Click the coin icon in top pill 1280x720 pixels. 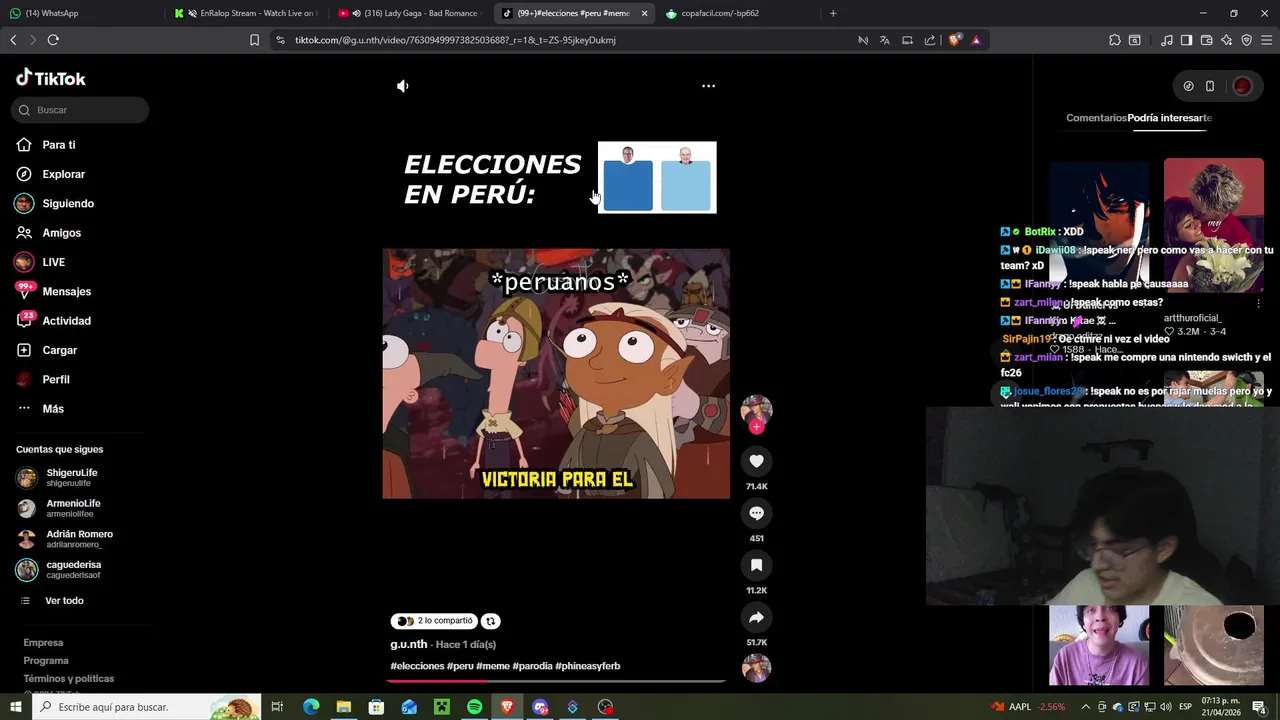point(1188,86)
